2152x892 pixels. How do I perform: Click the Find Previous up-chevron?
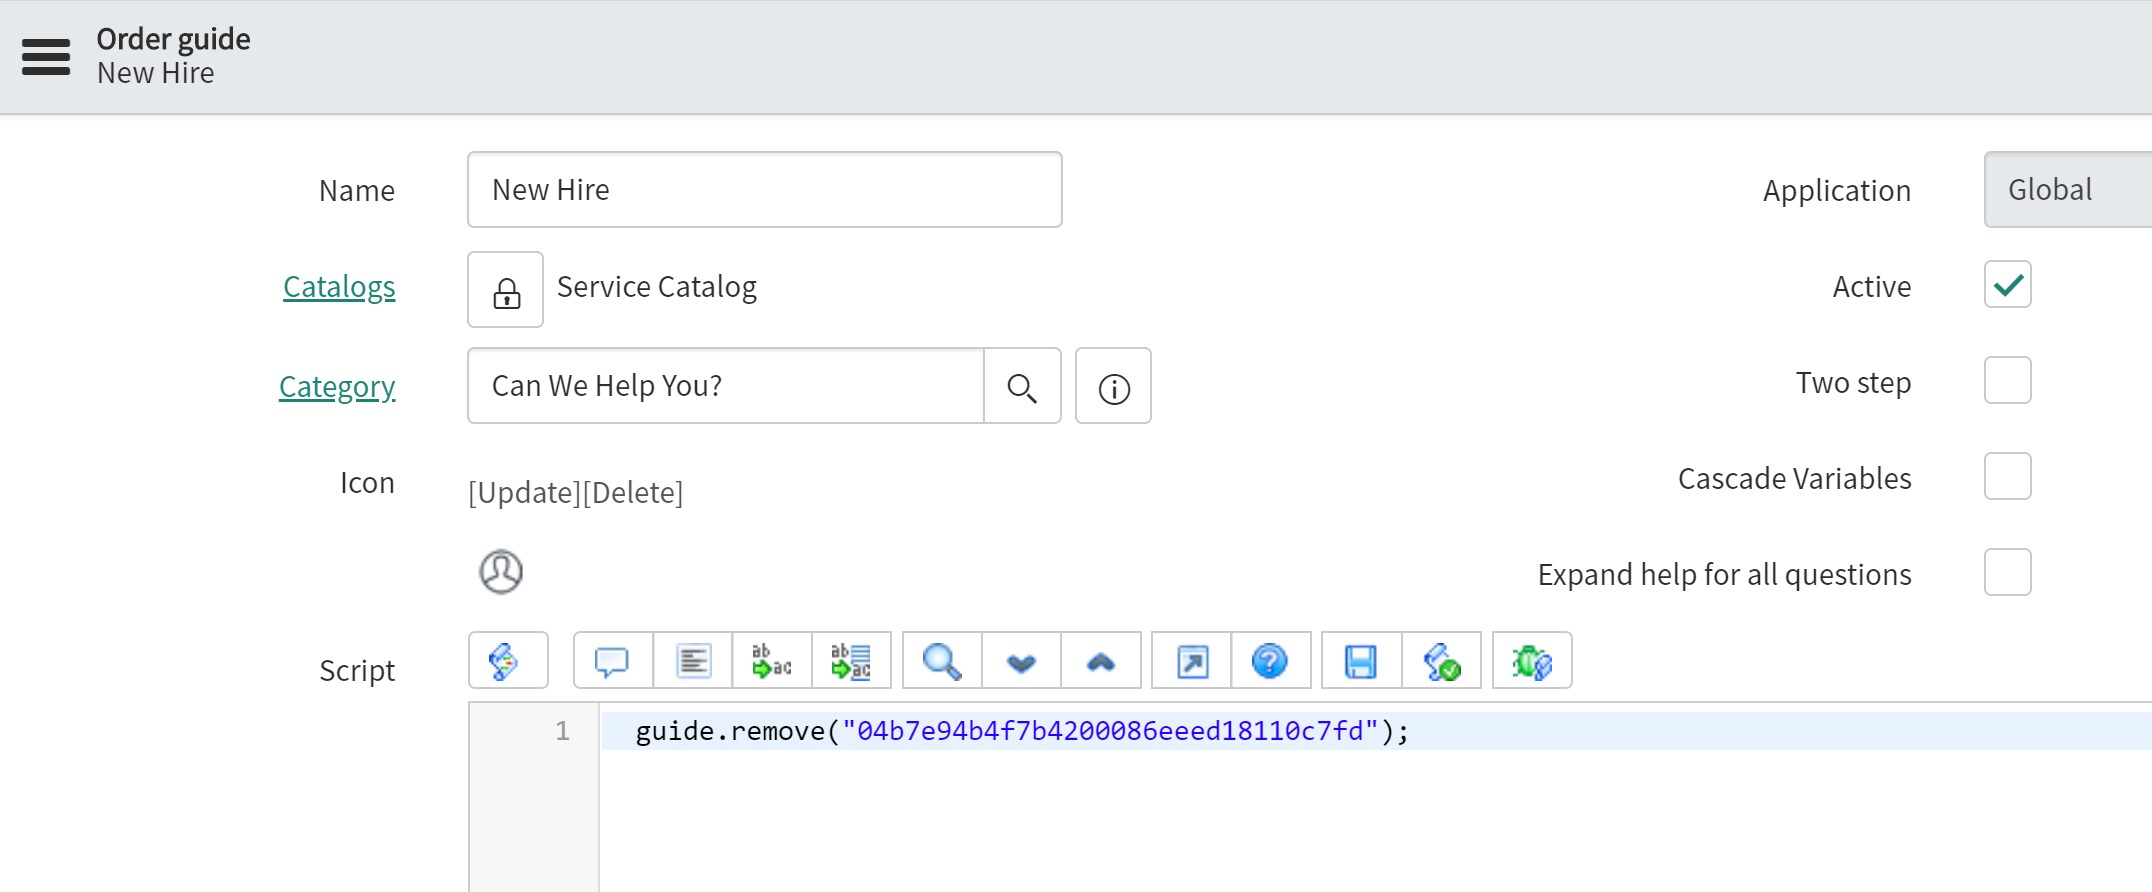pyautogui.click(x=1101, y=661)
